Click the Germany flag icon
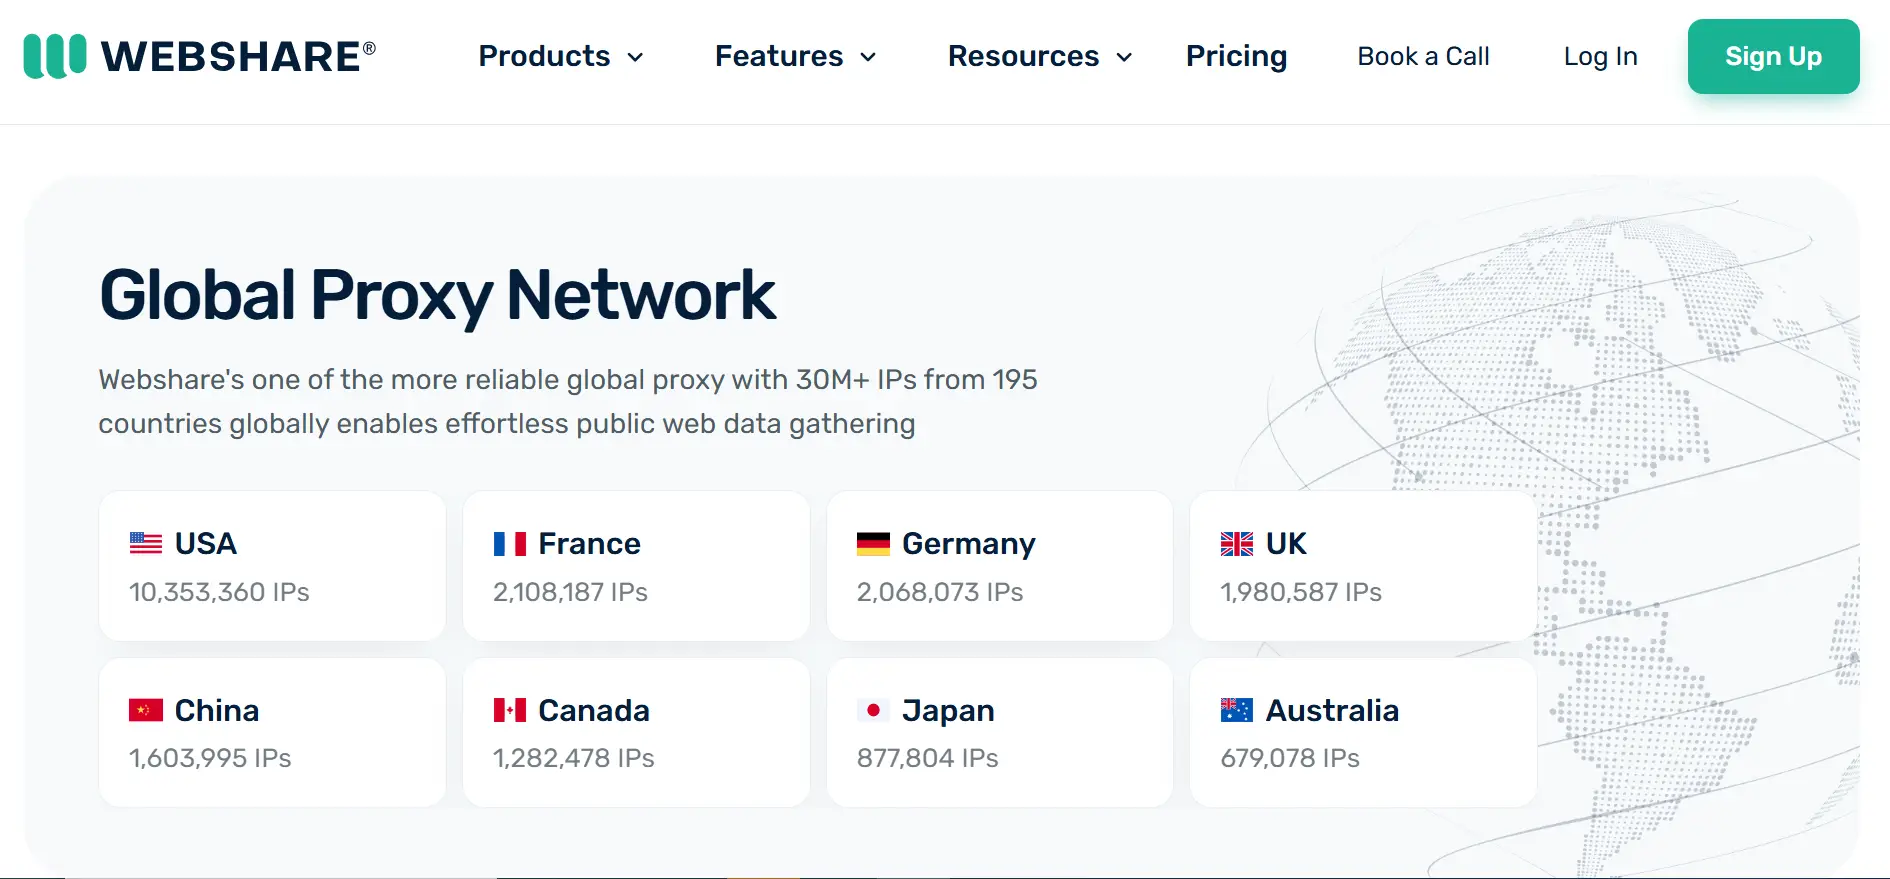 coord(873,543)
